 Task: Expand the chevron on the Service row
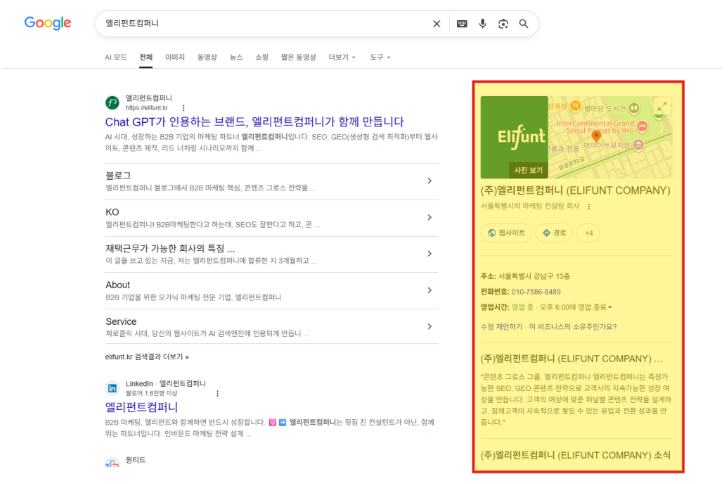tap(429, 327)
